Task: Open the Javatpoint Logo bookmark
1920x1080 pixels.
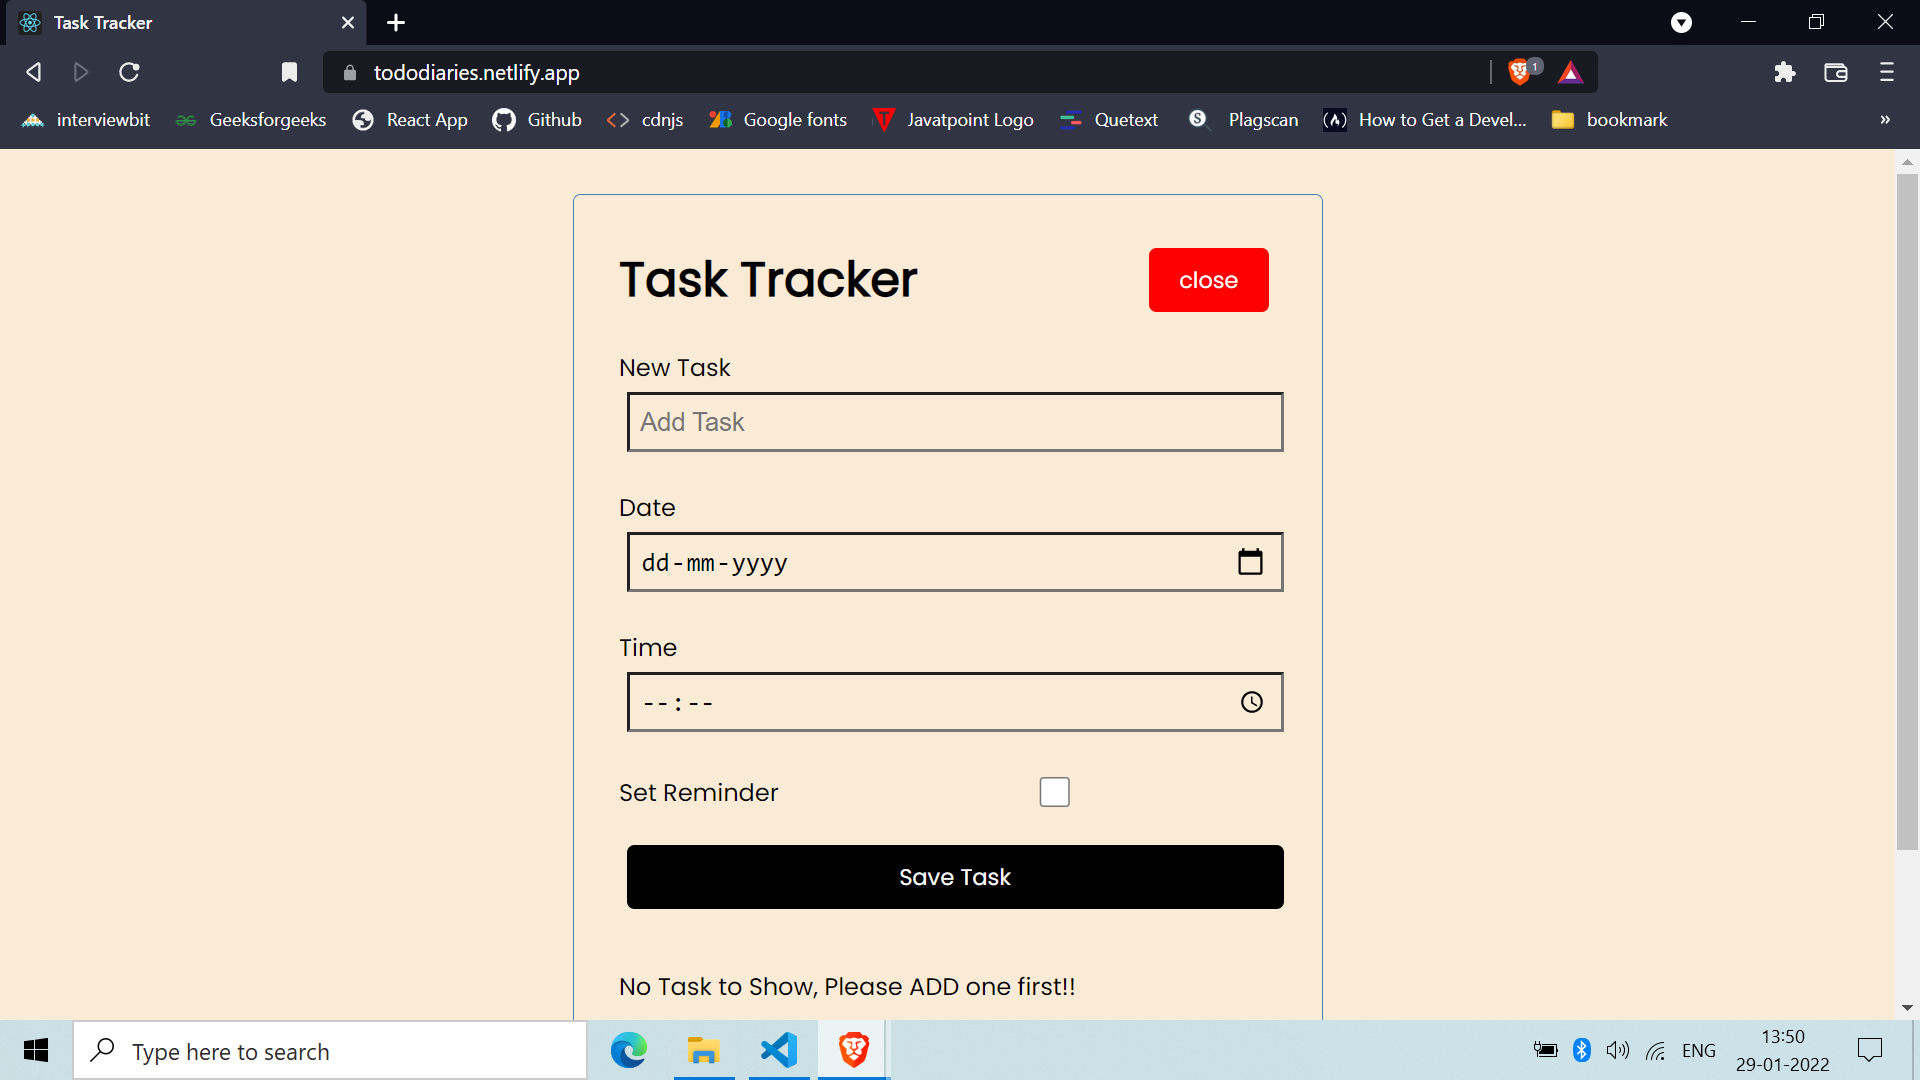Action: click(x=953, y=120)
